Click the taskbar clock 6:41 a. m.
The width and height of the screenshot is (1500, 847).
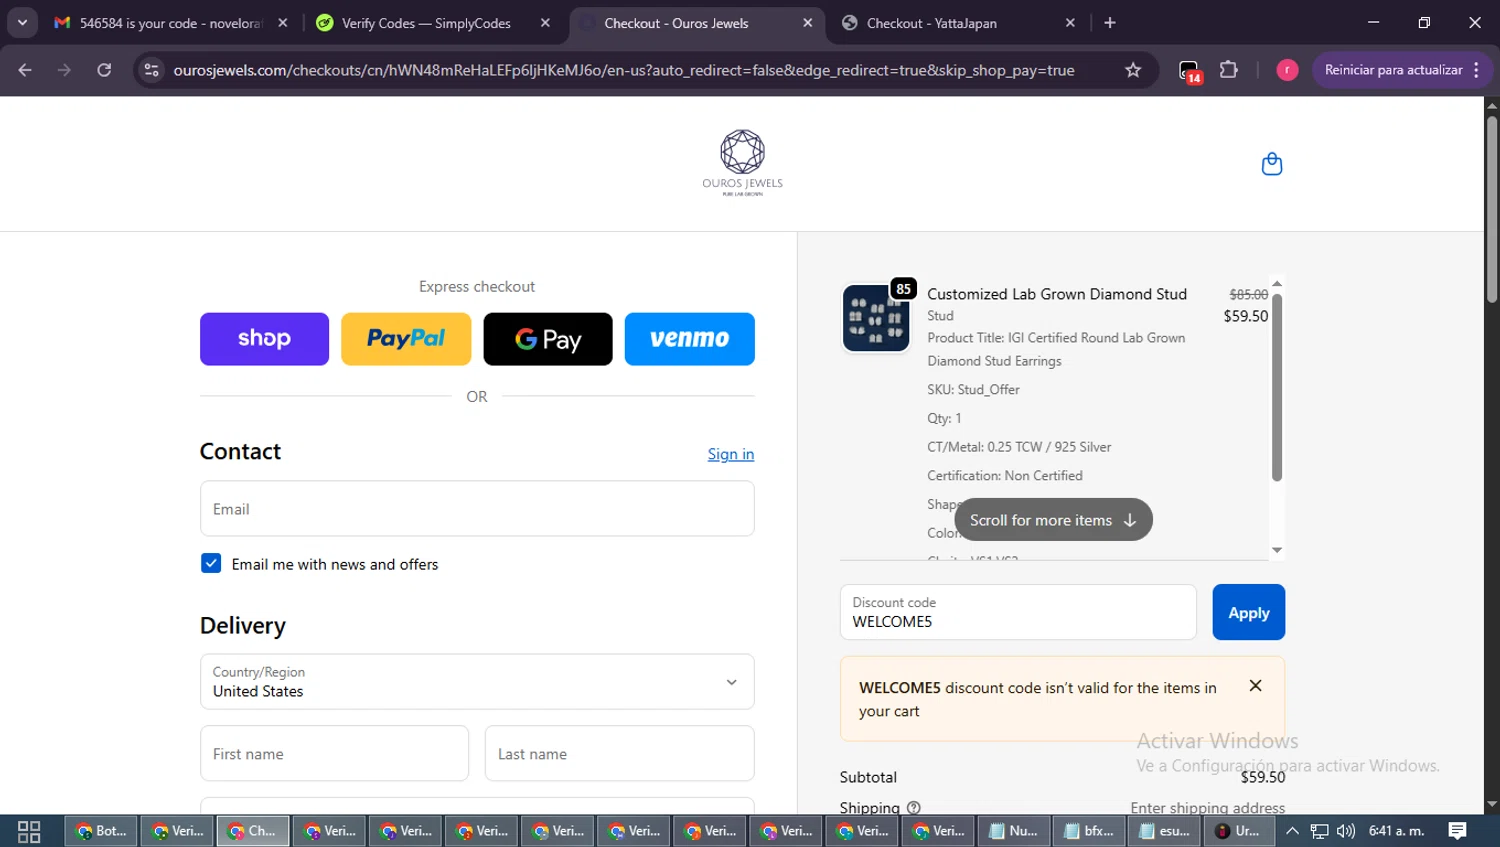click(1396, 831)
